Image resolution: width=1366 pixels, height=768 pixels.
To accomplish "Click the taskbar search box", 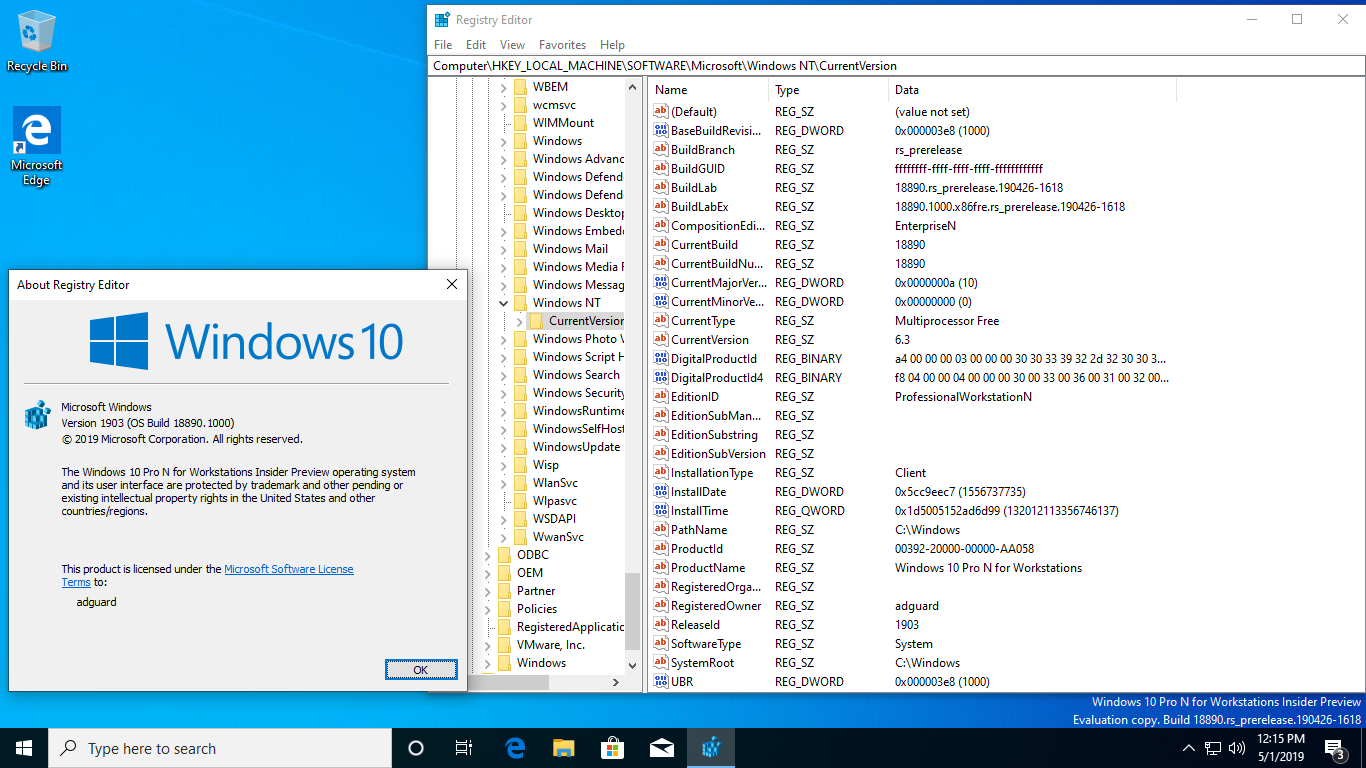I will coord(220,748).
